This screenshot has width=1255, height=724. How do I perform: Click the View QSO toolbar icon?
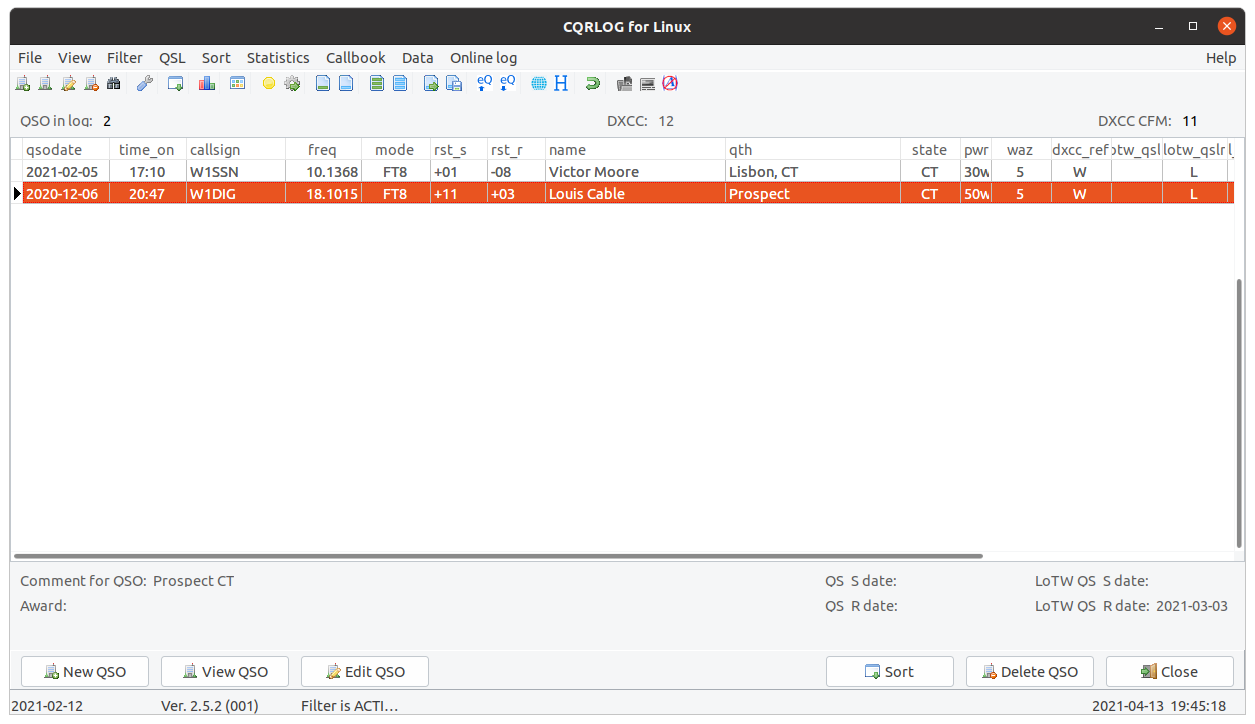[45, 84]
